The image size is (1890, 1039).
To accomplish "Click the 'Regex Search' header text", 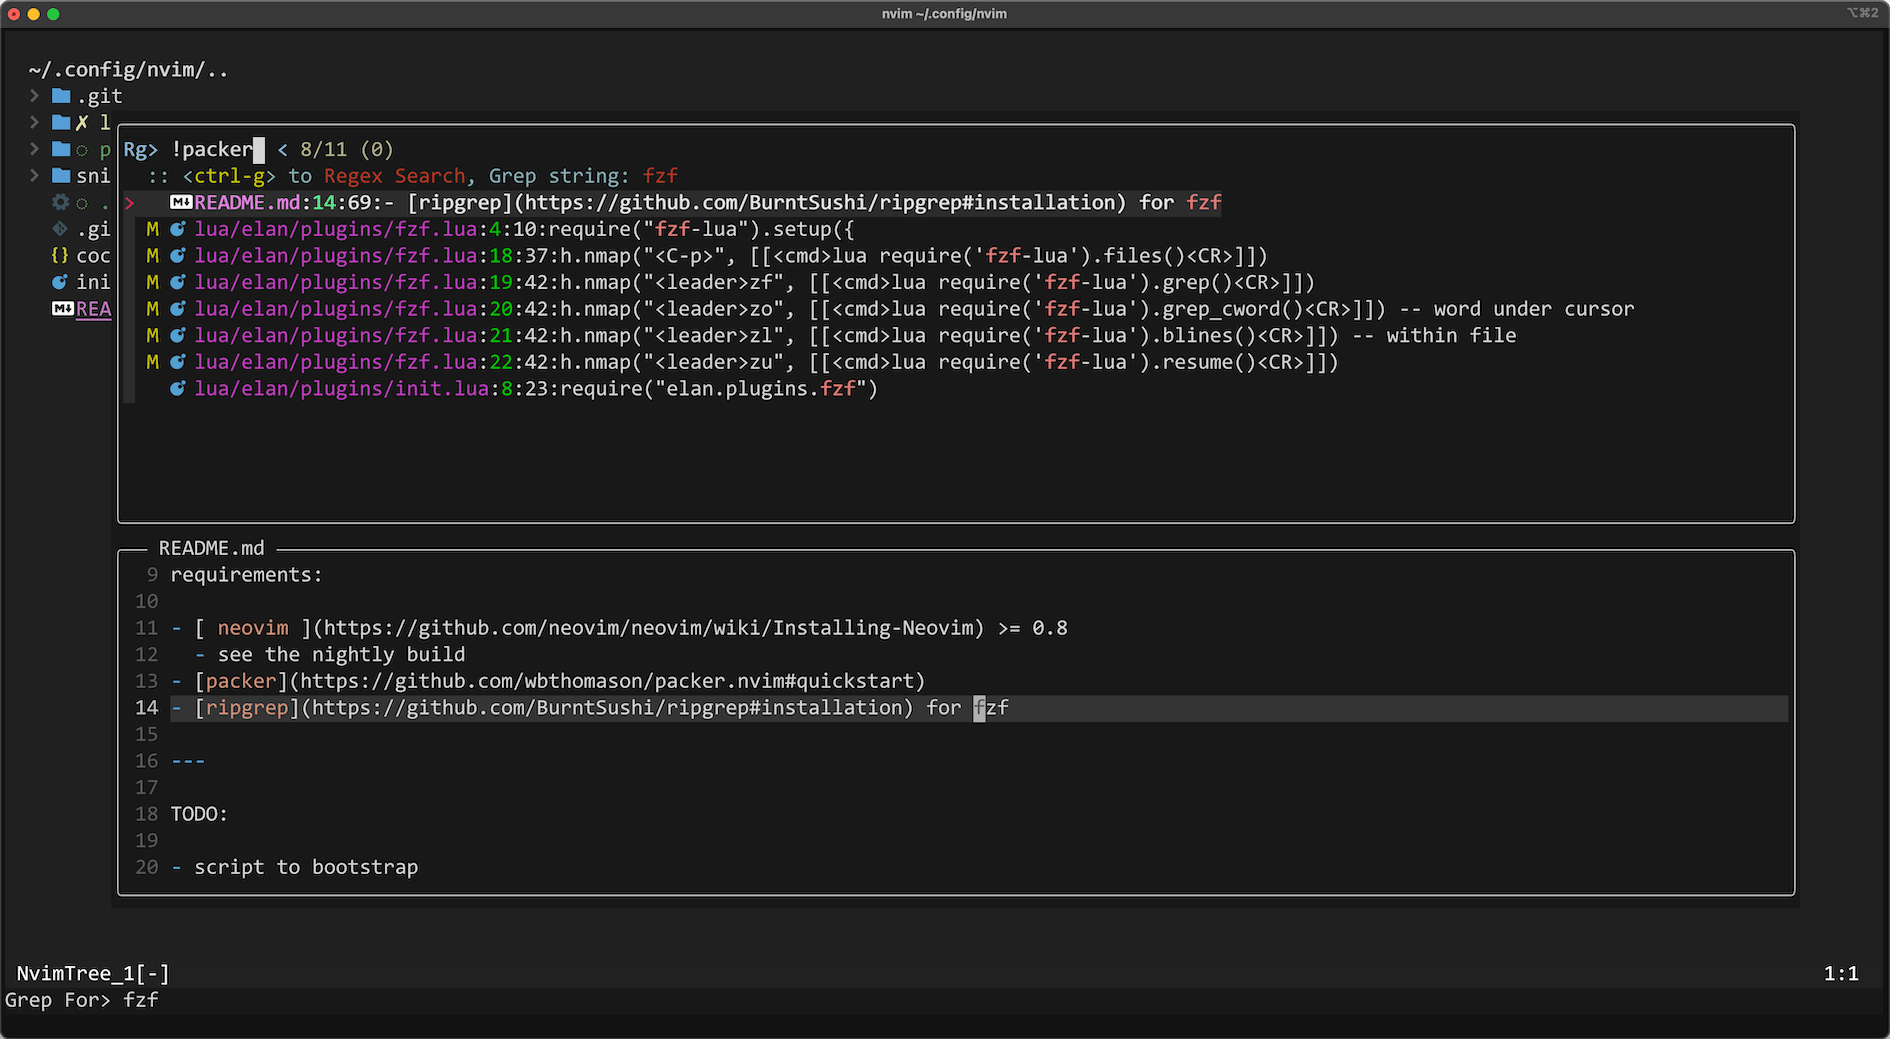I will [395, 176].
